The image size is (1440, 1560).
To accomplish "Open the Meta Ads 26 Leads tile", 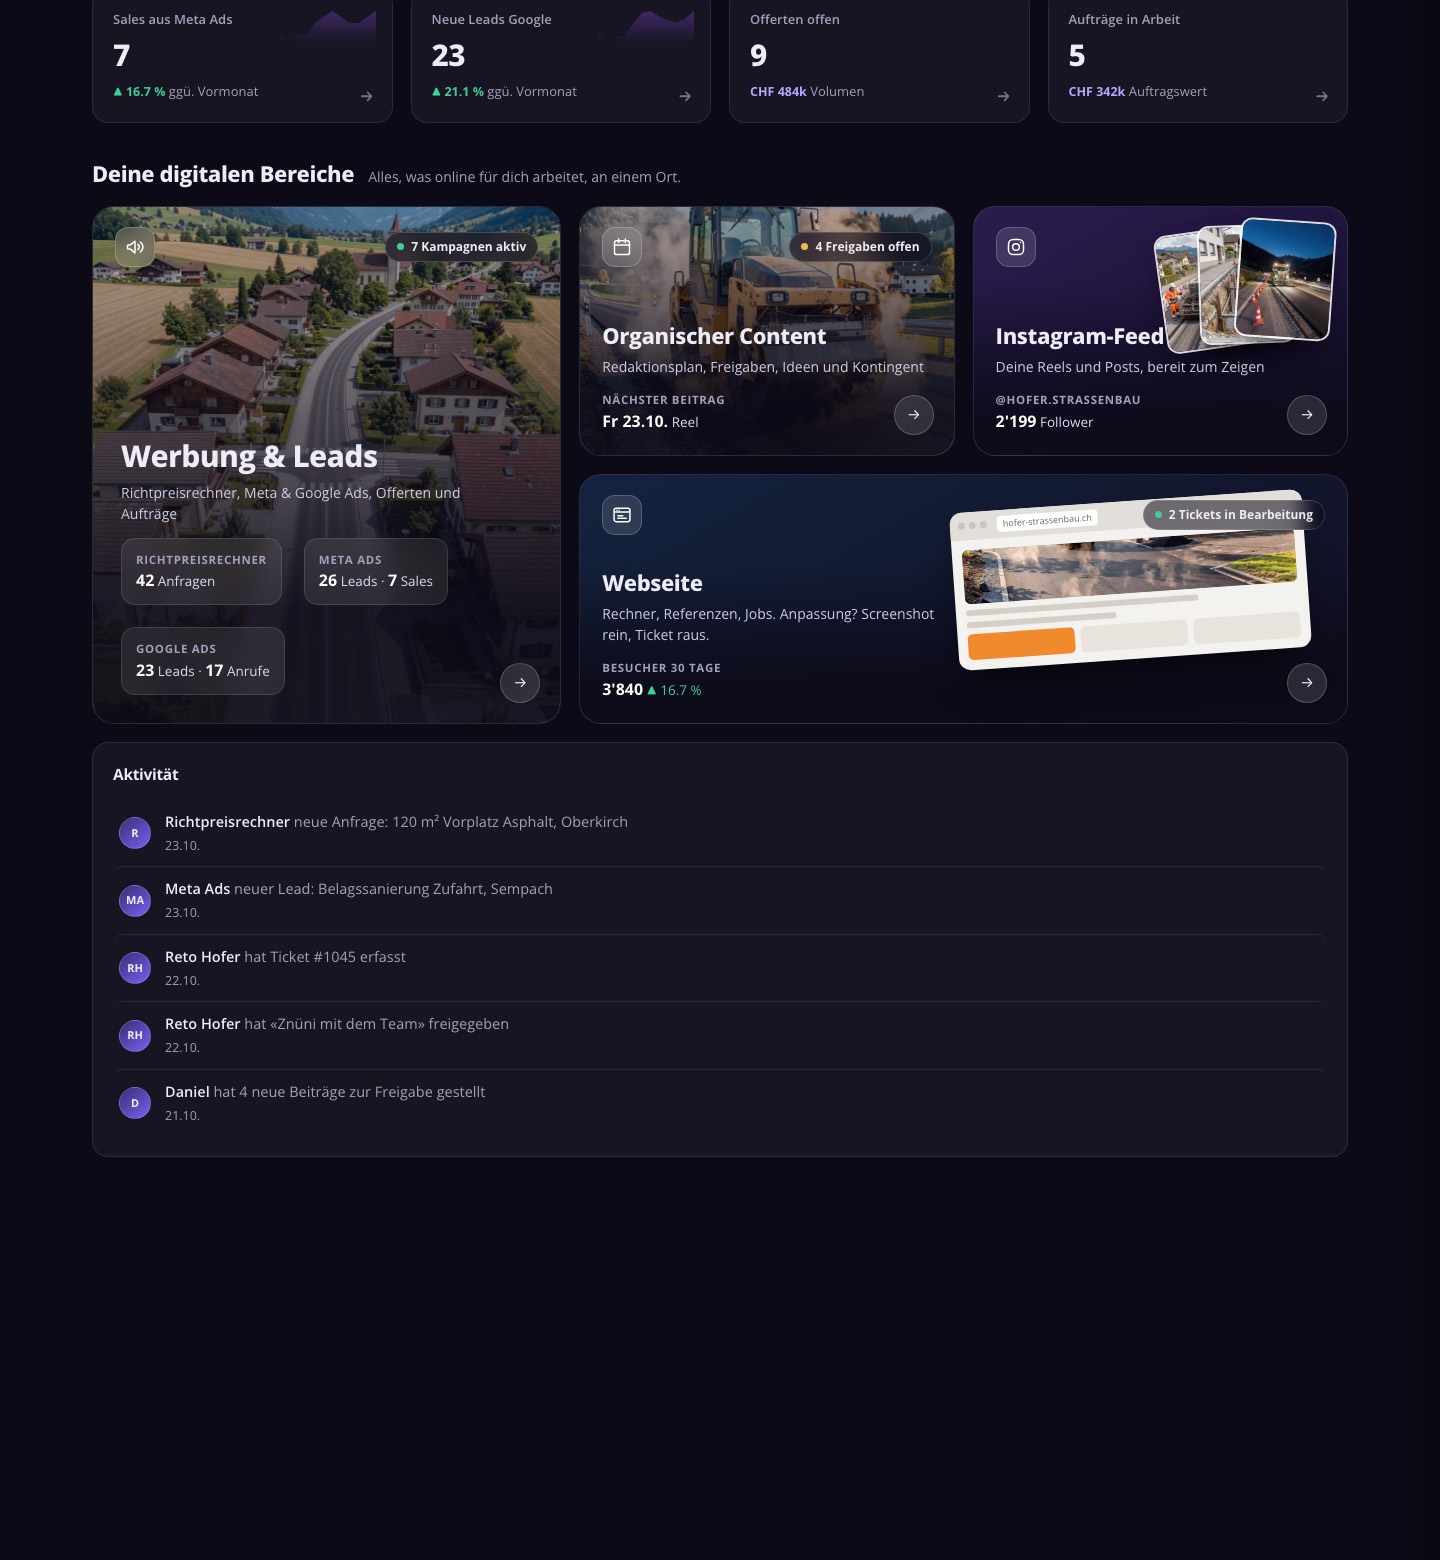I will 376,571.
